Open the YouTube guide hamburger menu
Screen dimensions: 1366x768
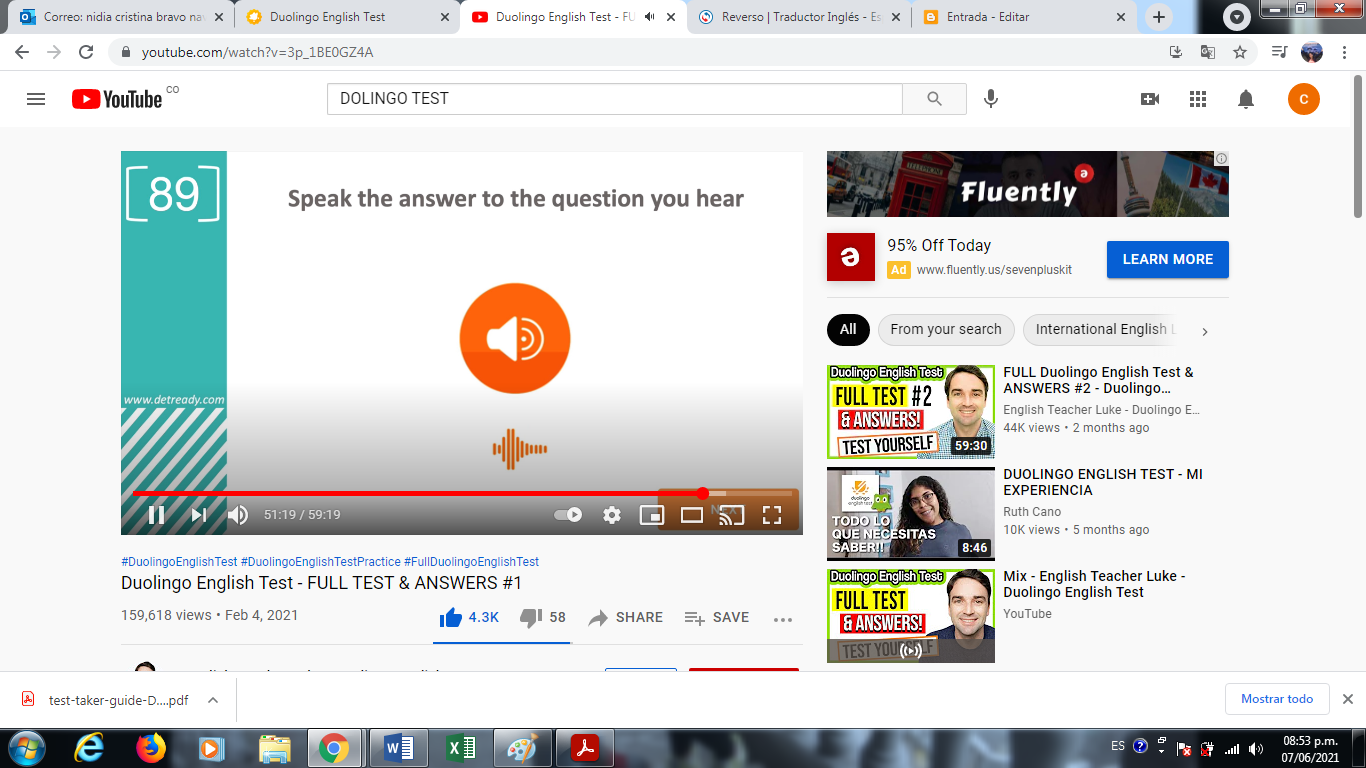[36, 99]
